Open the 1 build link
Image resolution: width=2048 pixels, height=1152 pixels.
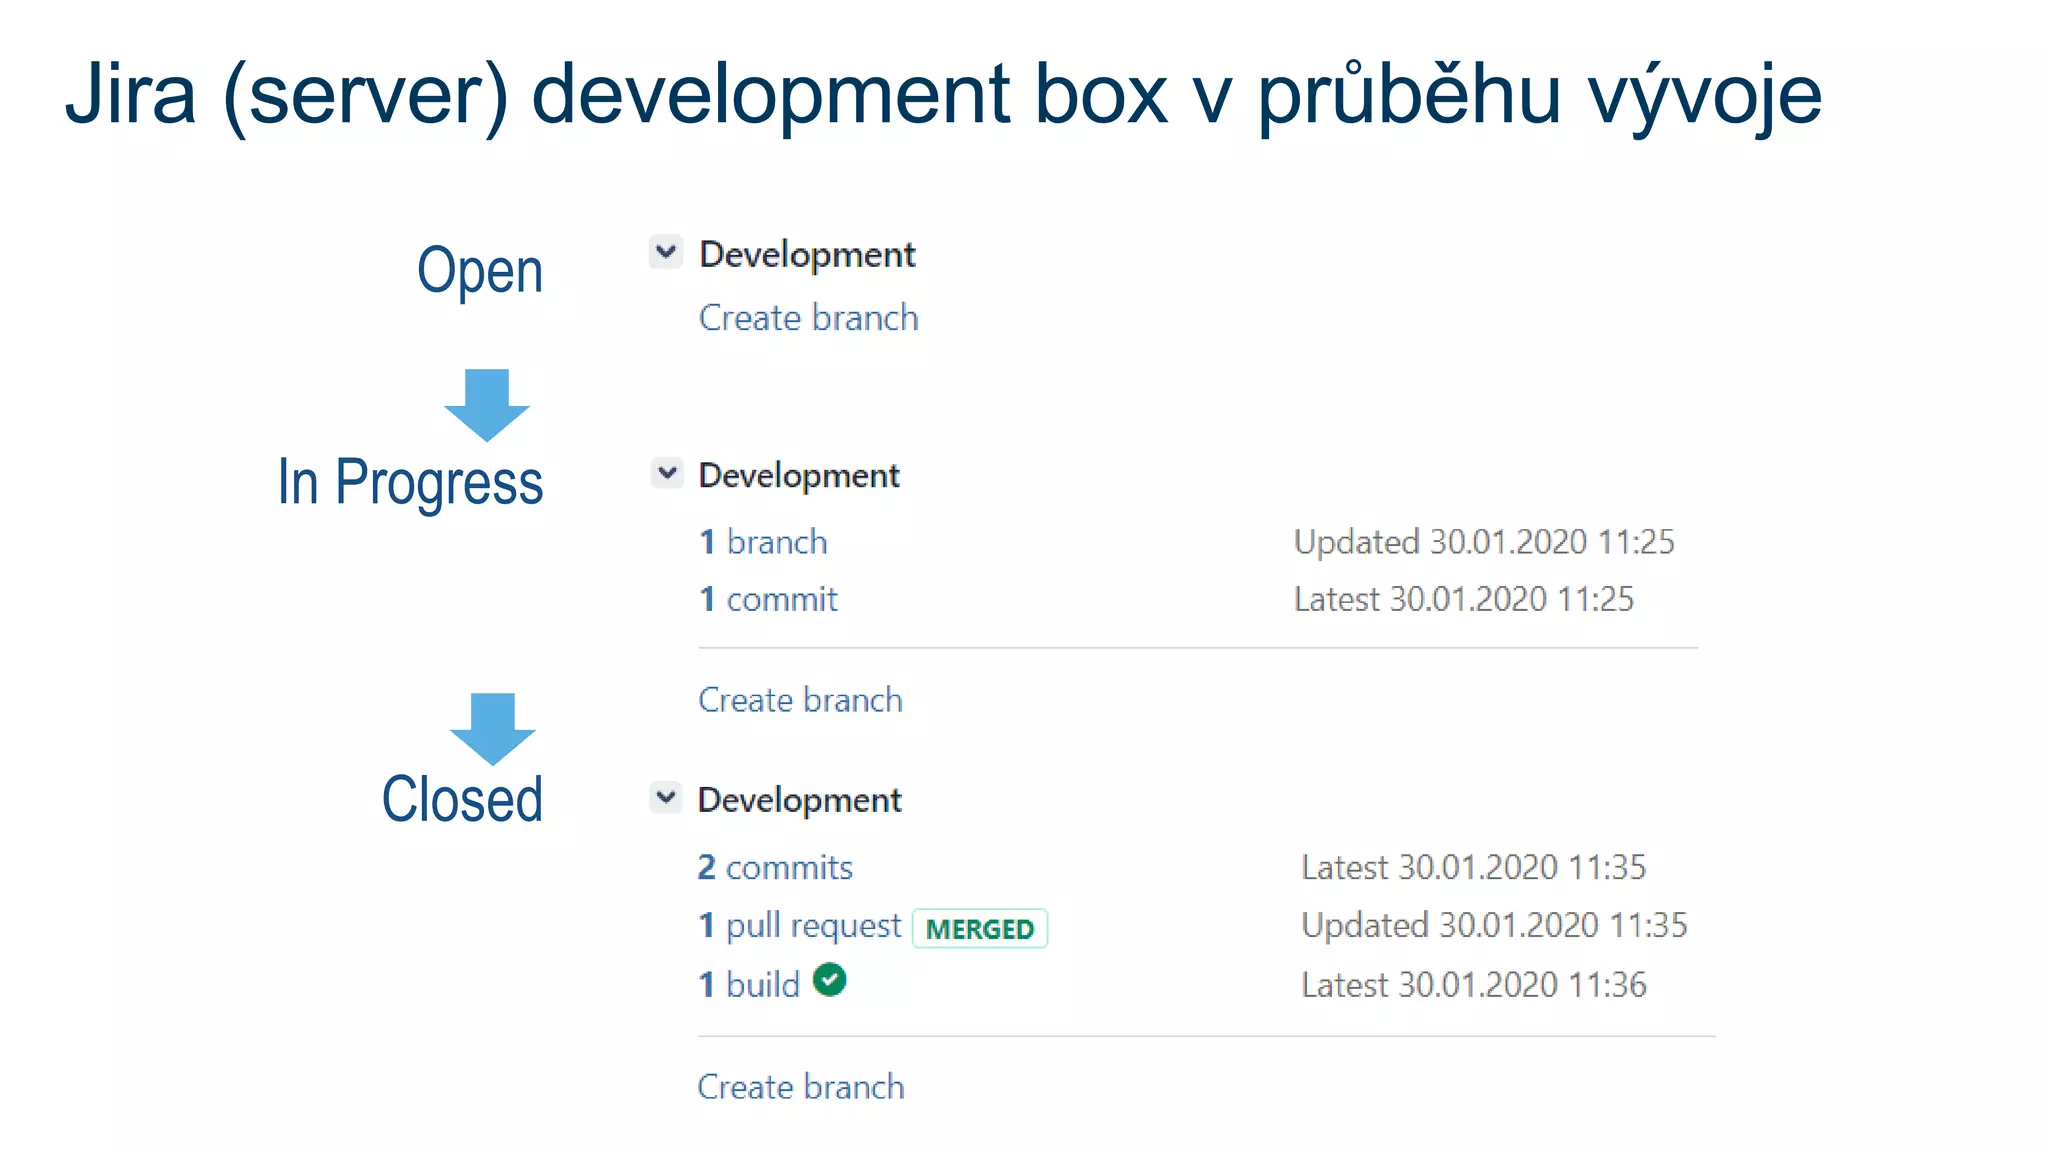pos(749,984)
